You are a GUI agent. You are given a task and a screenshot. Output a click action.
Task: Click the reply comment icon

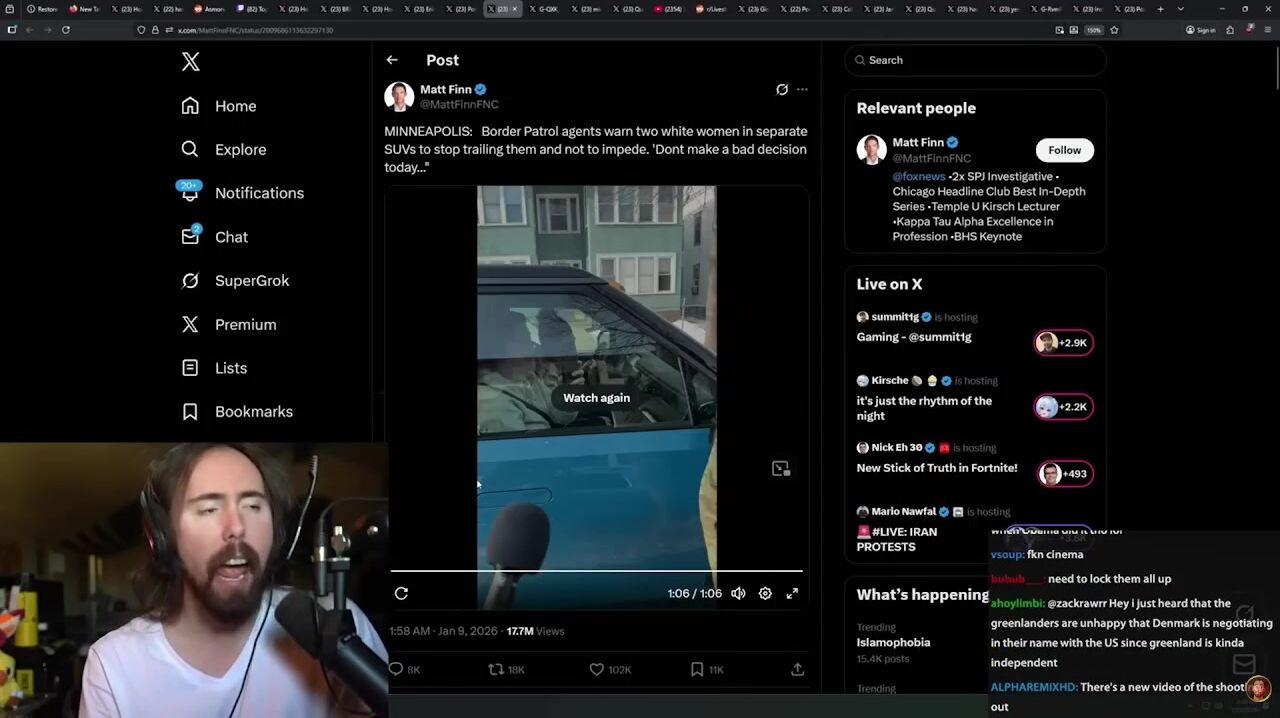(x=396, y=669)
